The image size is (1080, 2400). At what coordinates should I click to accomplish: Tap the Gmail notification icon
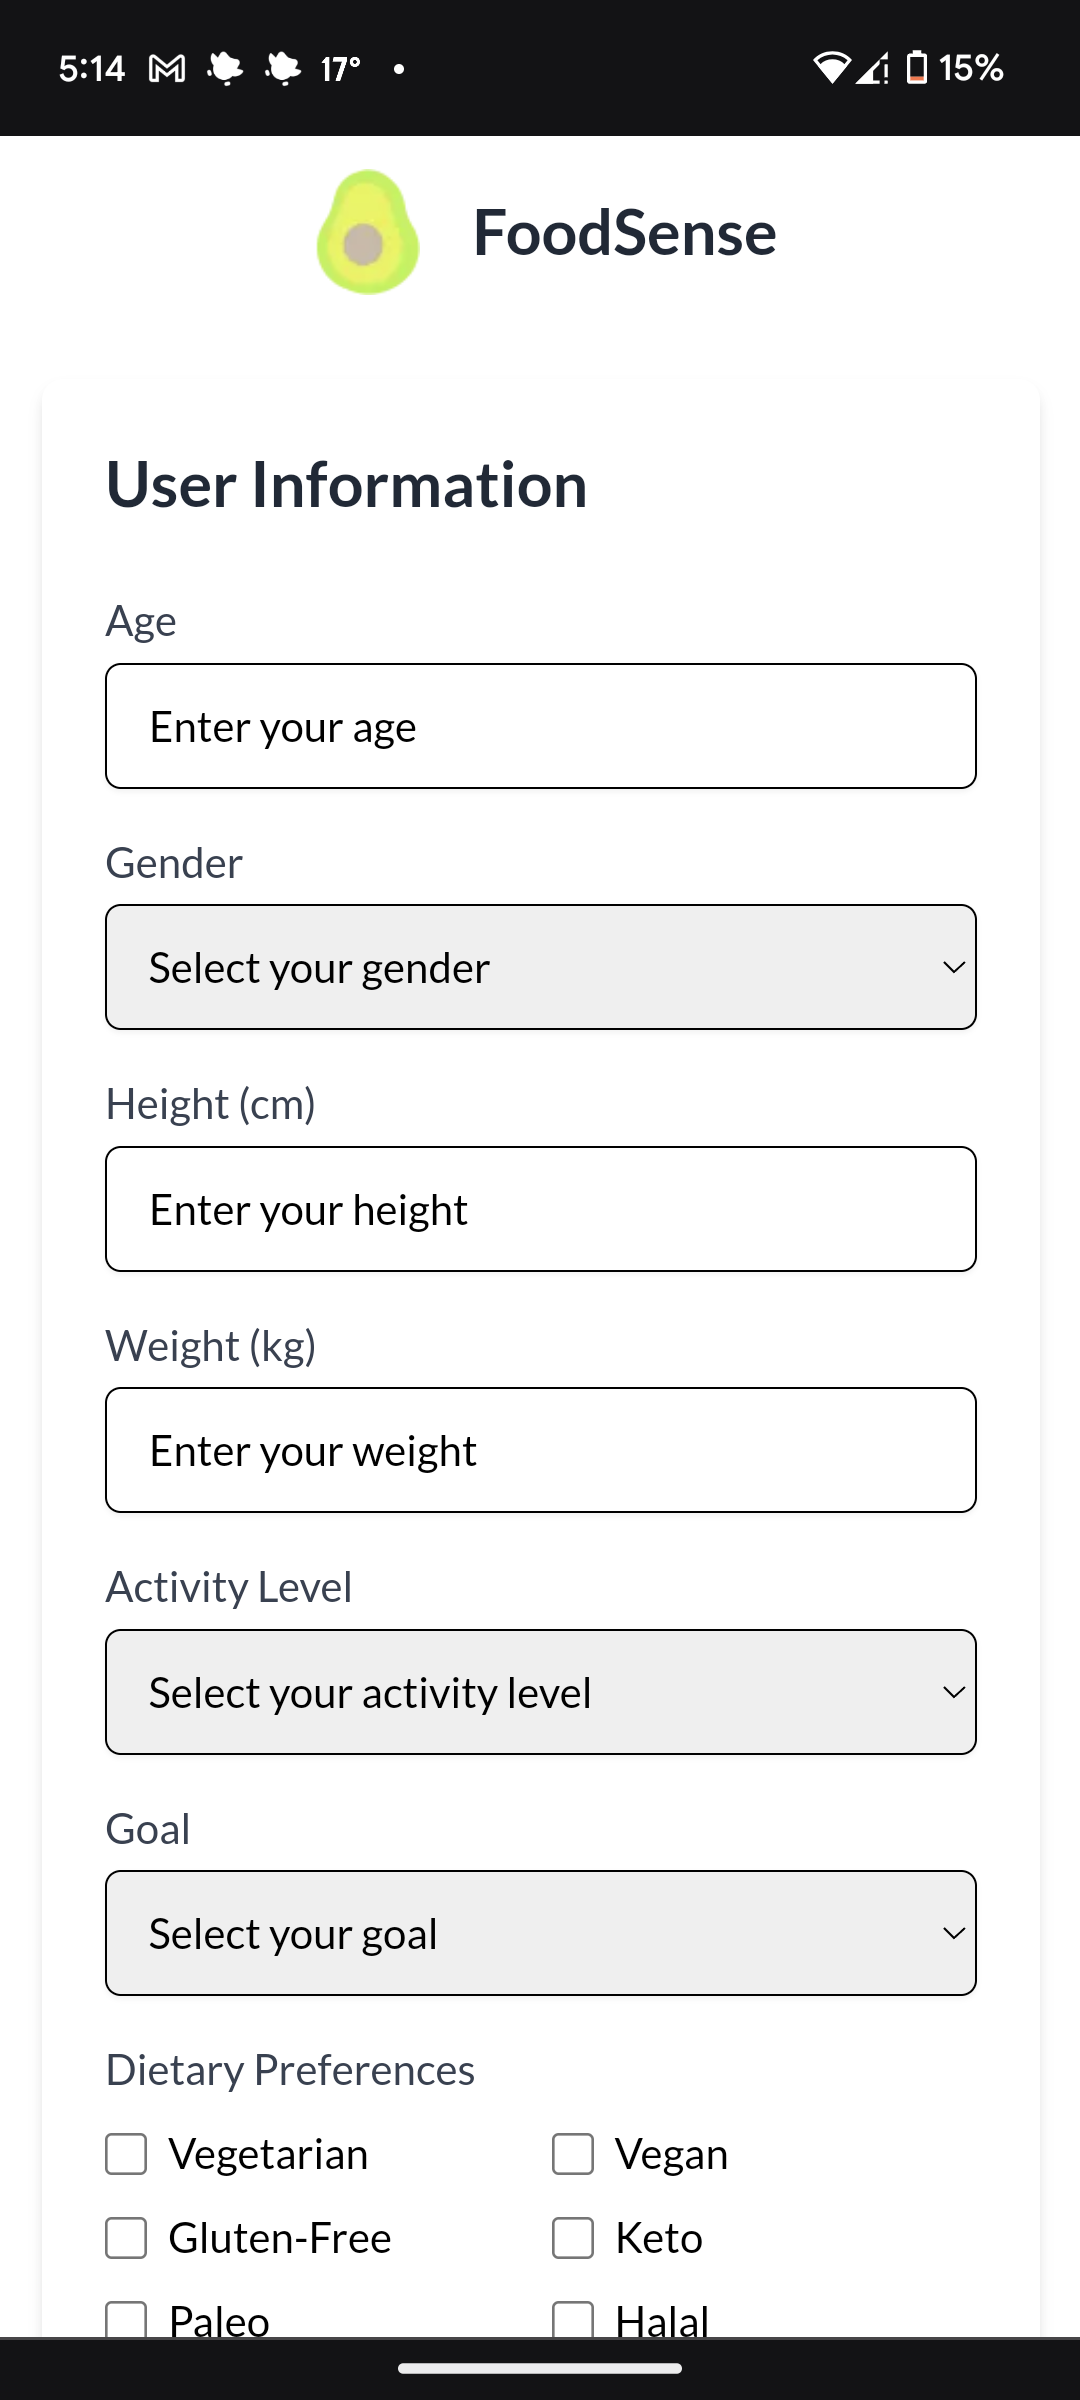pos(166,69)
